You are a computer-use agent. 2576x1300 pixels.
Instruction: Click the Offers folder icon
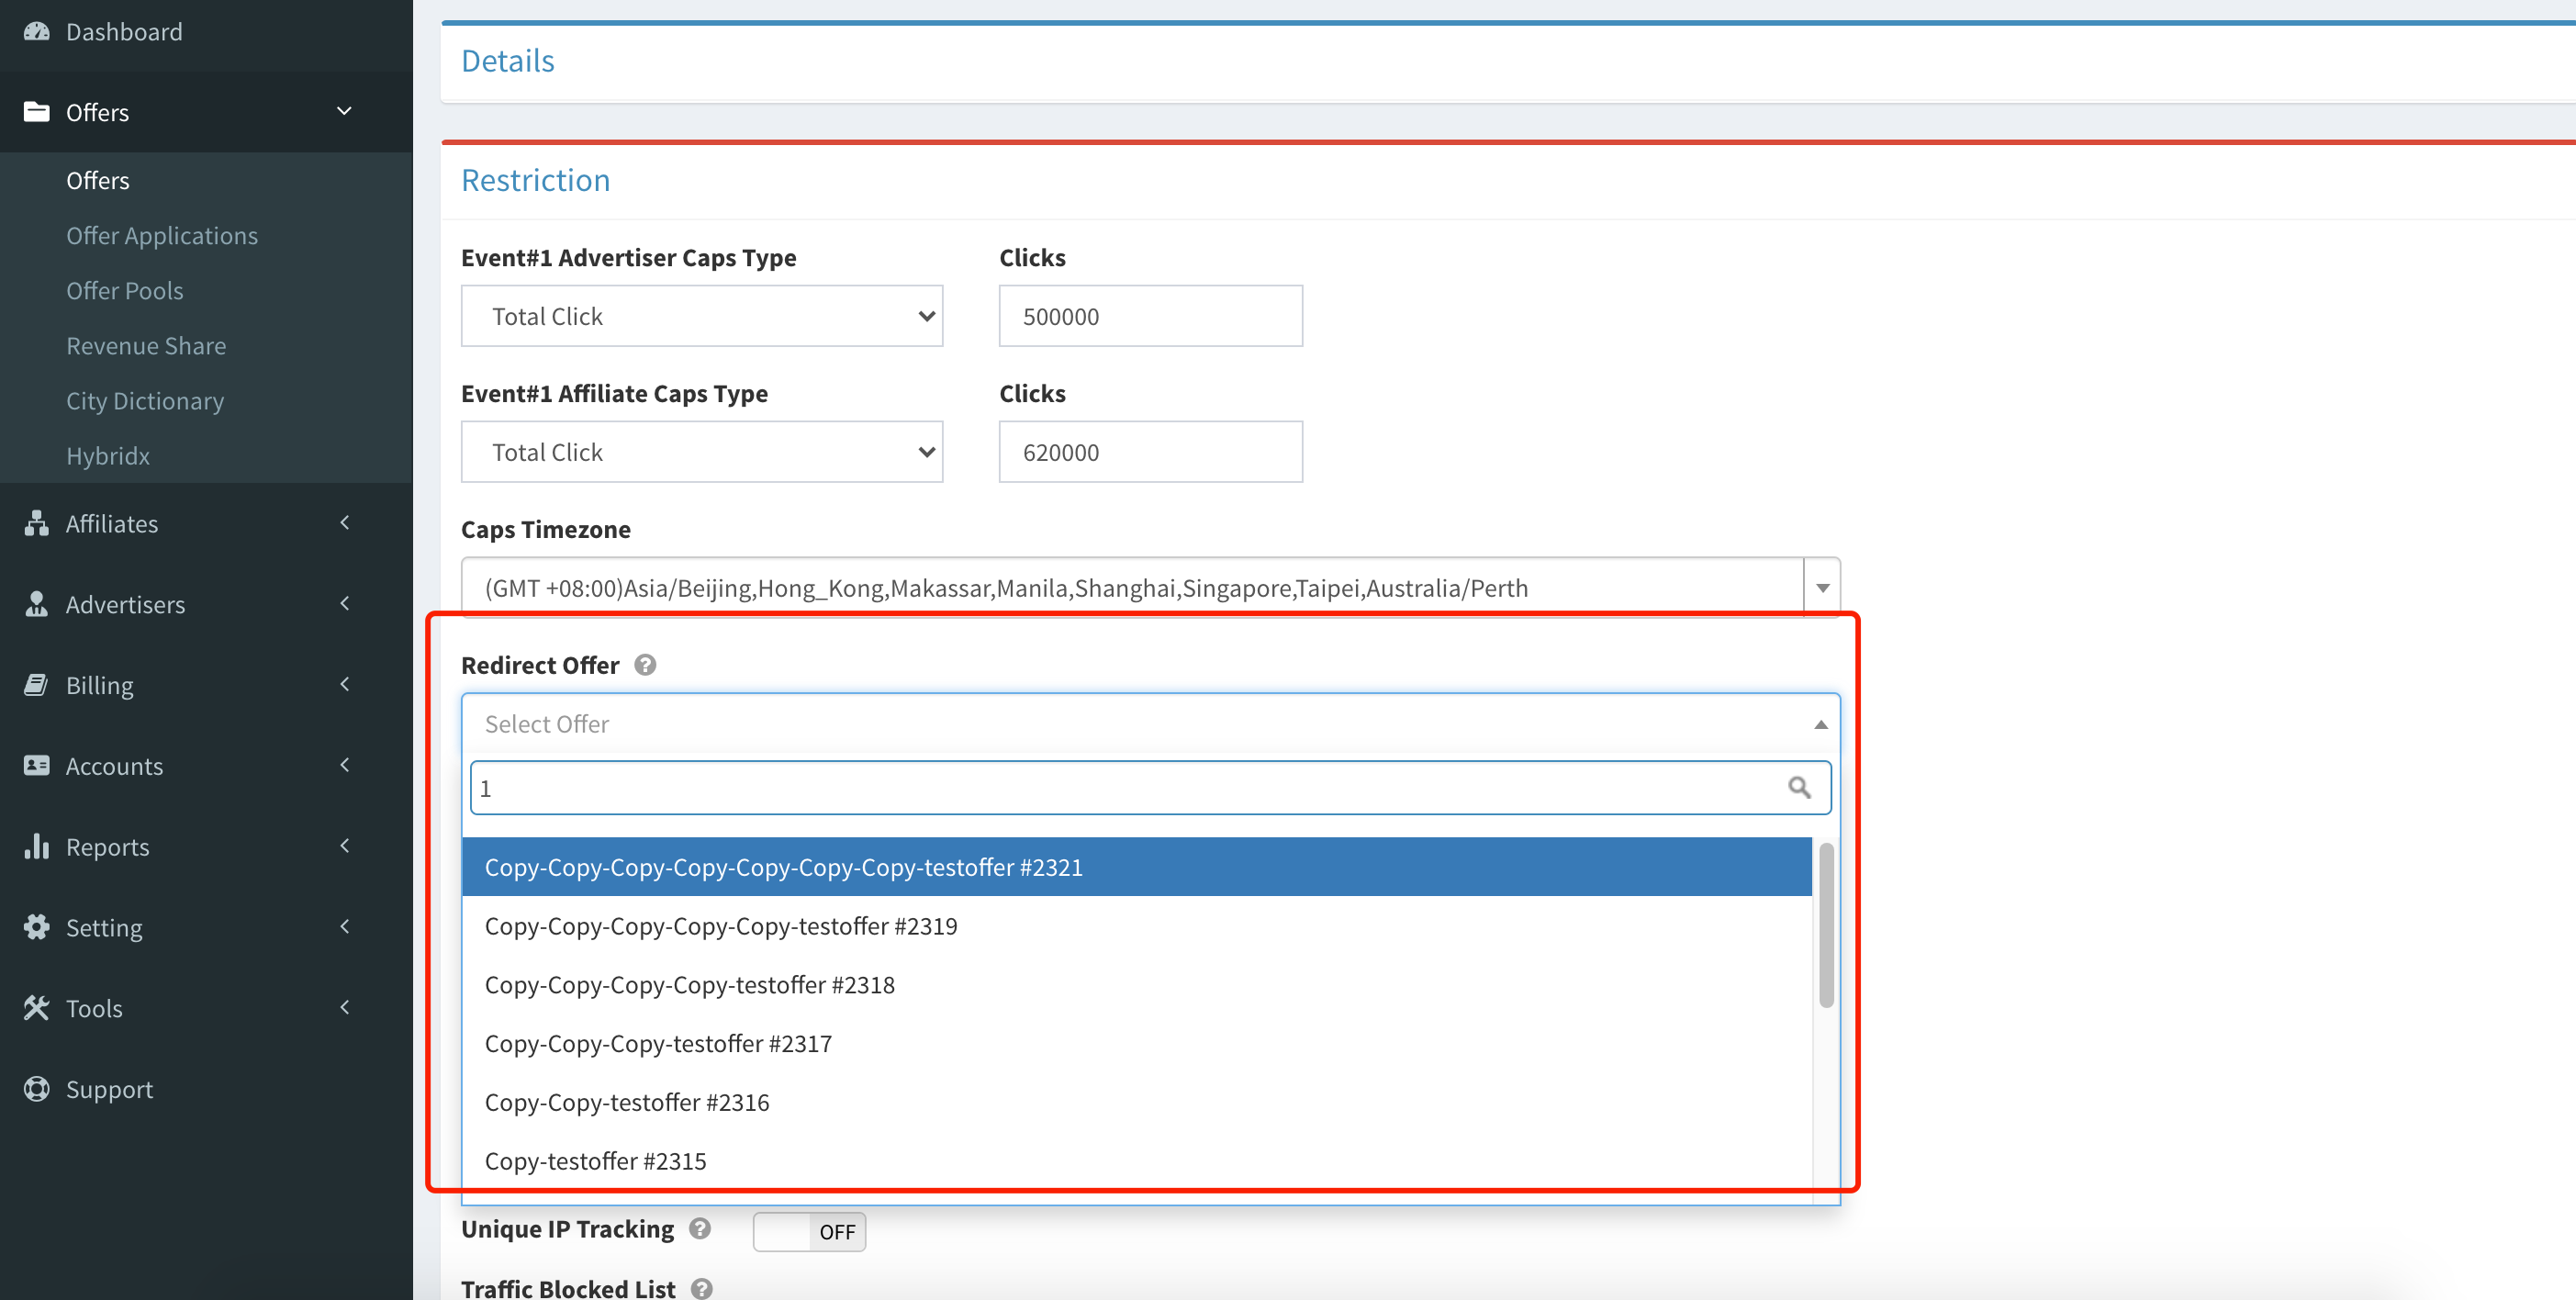point(37,112)
